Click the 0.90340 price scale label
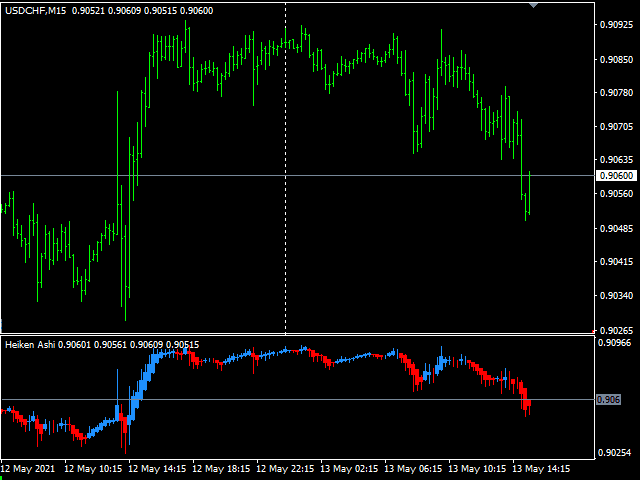The height and width of the screenshot is (480, 640). [616, 296]
